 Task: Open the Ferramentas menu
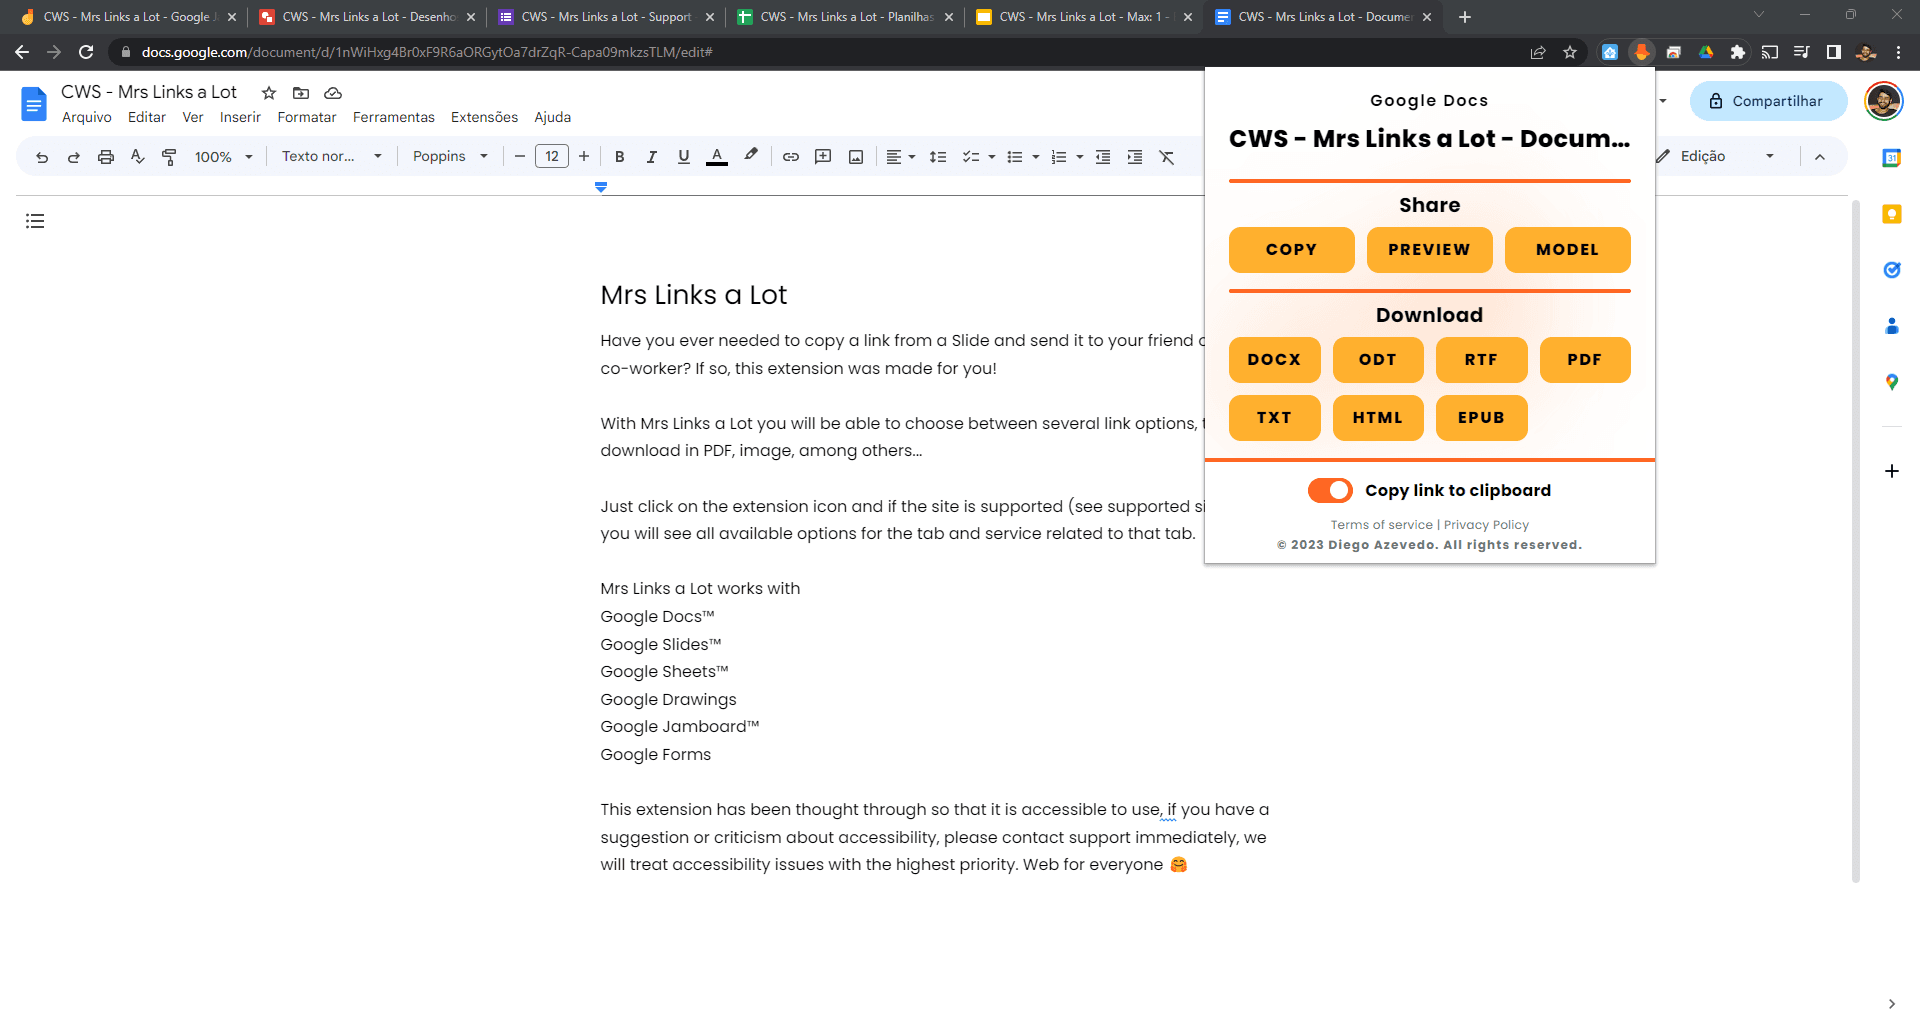pyautogui.click(x=394, y=117)
